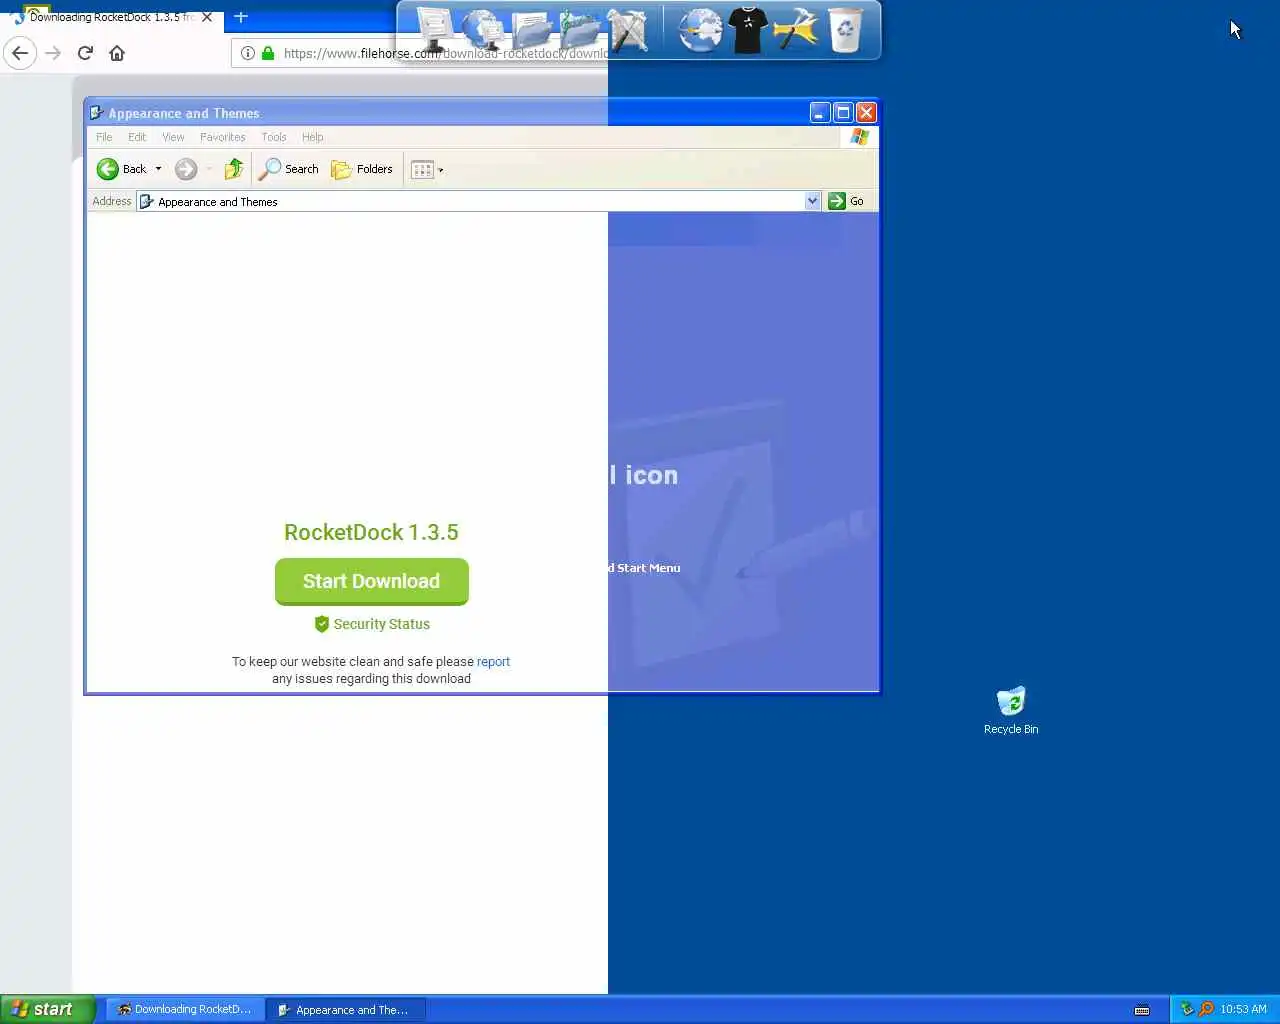Click the green network tray icon
The height and width of the screenshot is (1024, 1280).
tap(1187, 1009)
